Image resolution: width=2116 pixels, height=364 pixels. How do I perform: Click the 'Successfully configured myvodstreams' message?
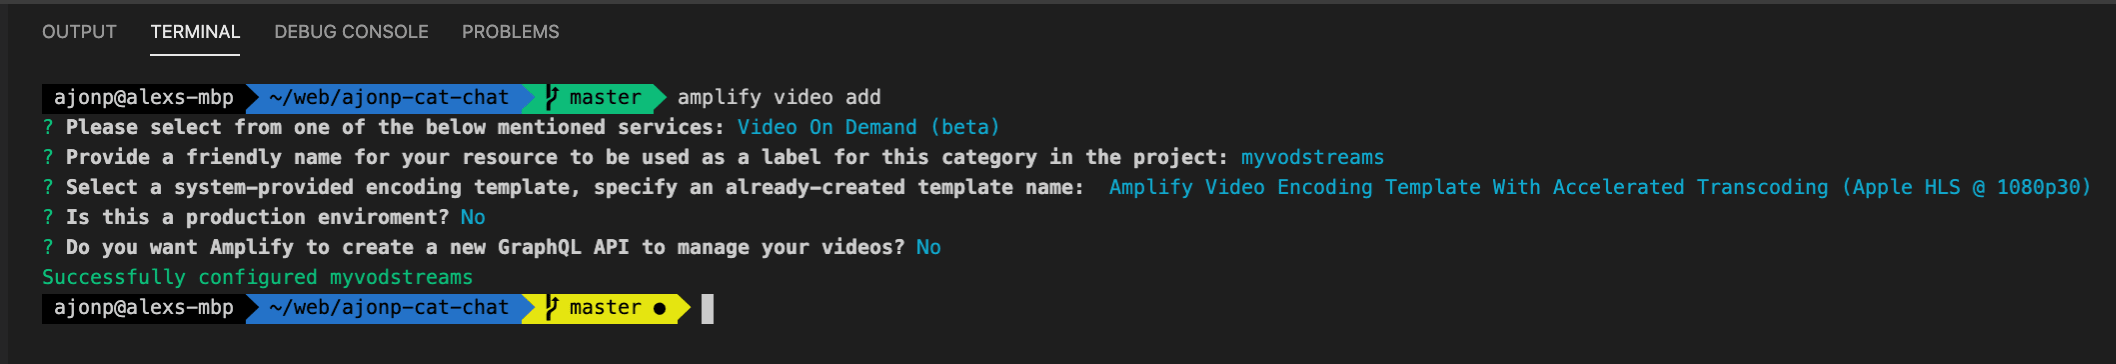[257, 277]
